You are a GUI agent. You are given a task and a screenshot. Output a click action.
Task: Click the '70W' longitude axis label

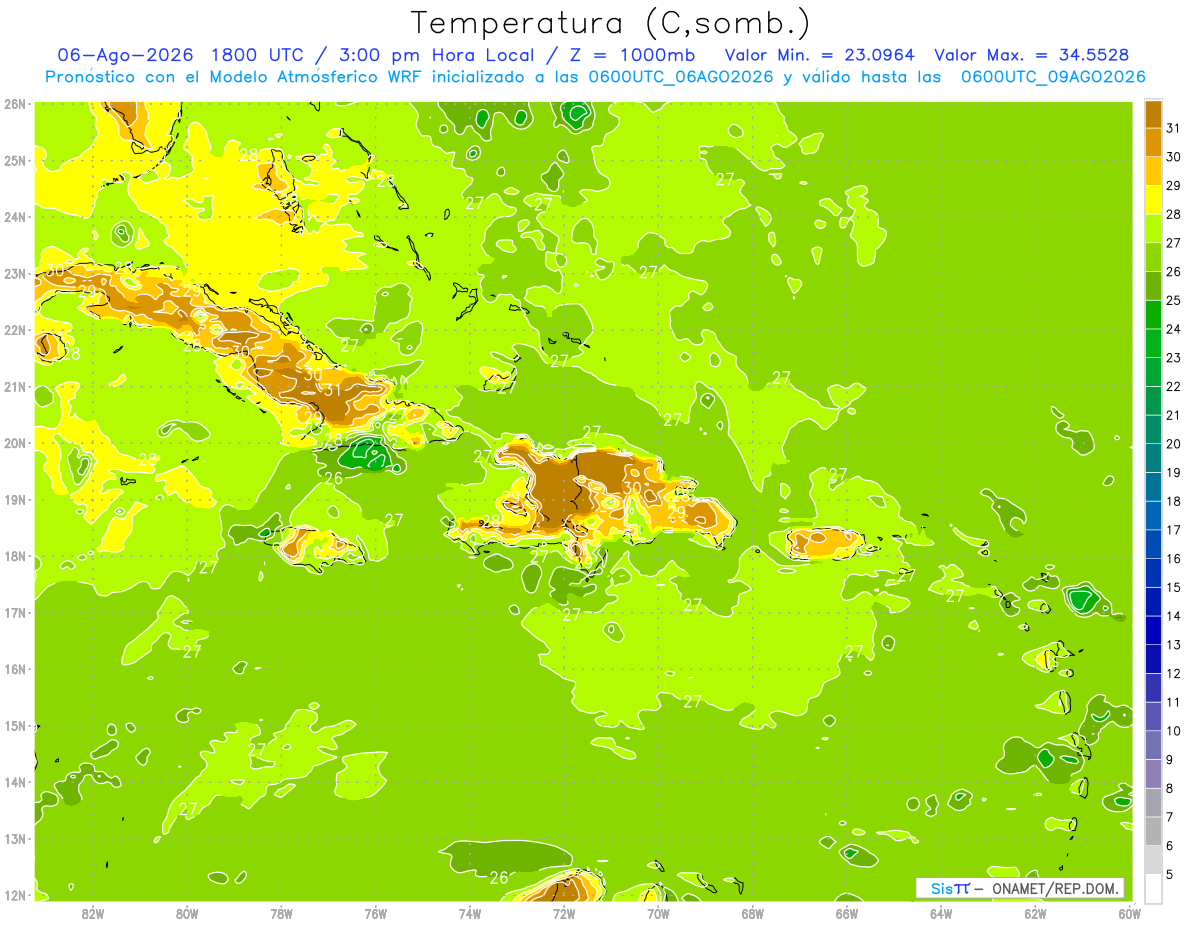coord(658,913)
